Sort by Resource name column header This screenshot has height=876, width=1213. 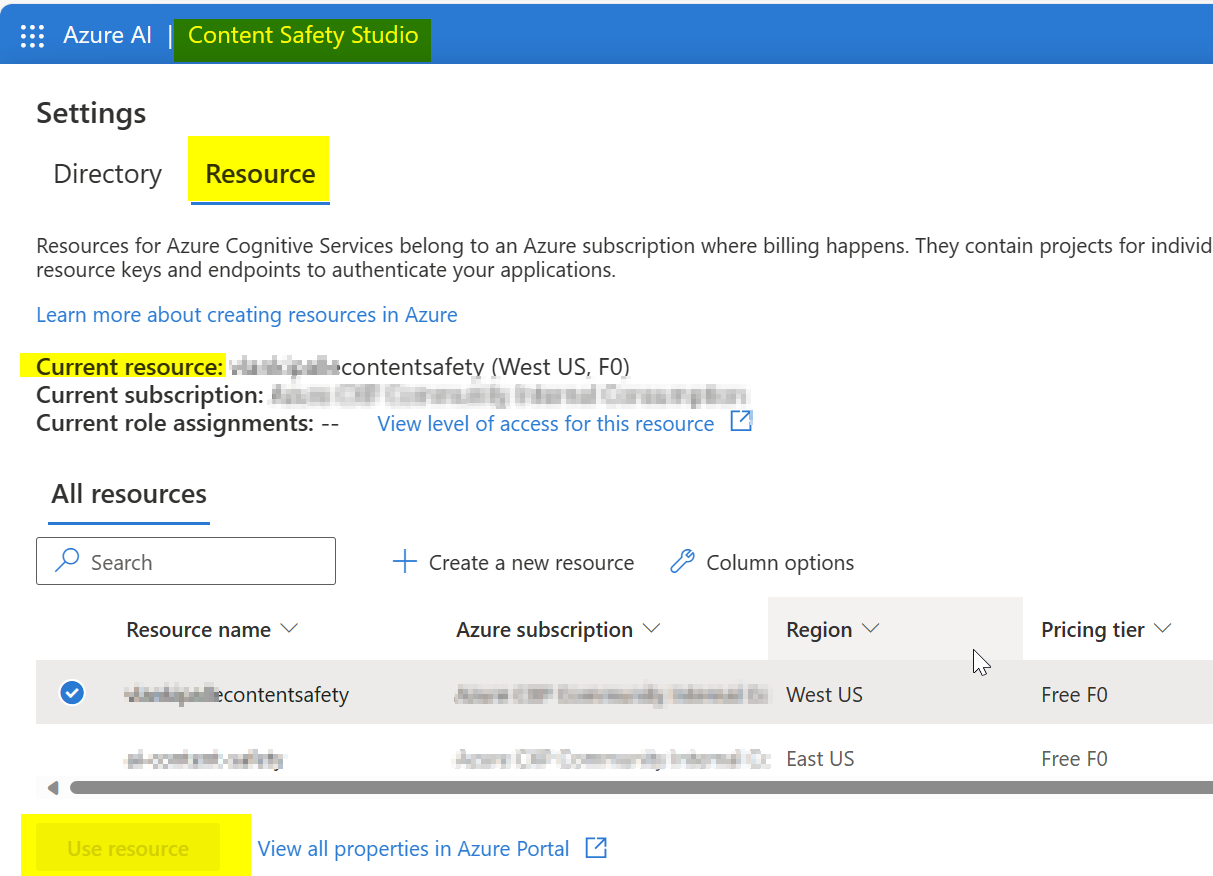pos(212,630)
